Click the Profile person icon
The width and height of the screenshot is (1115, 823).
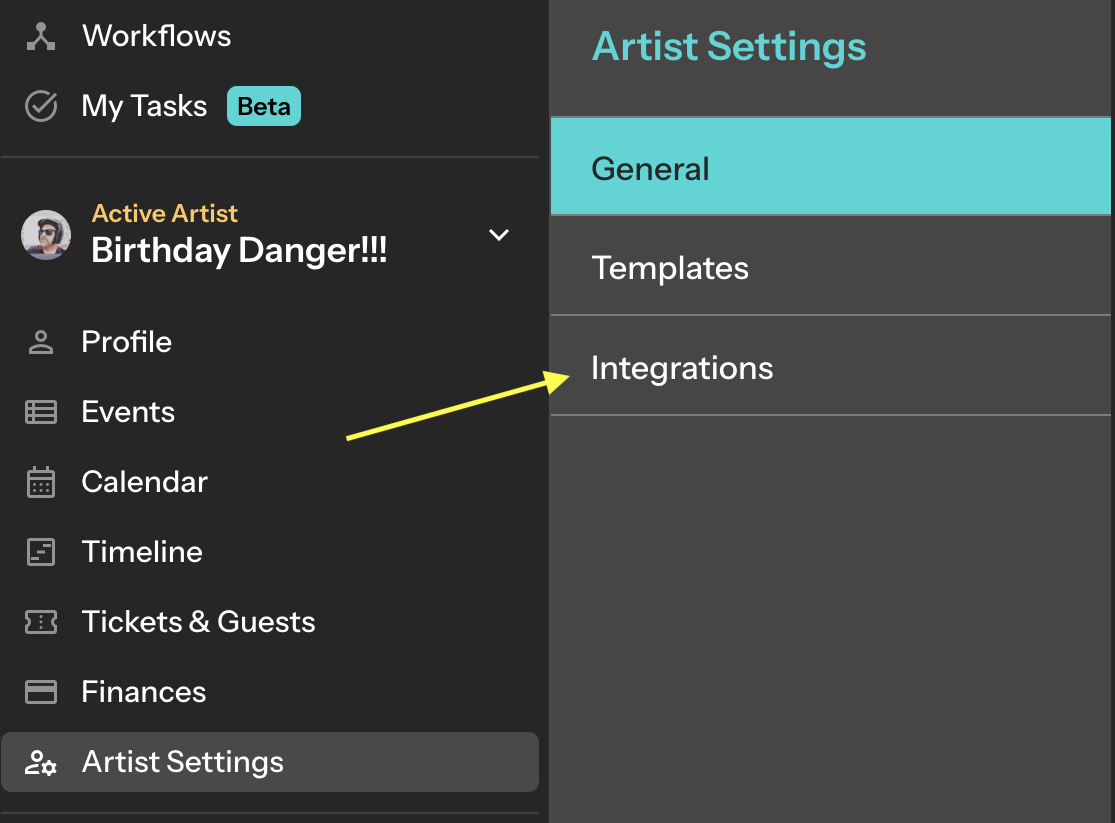[41, 342]
